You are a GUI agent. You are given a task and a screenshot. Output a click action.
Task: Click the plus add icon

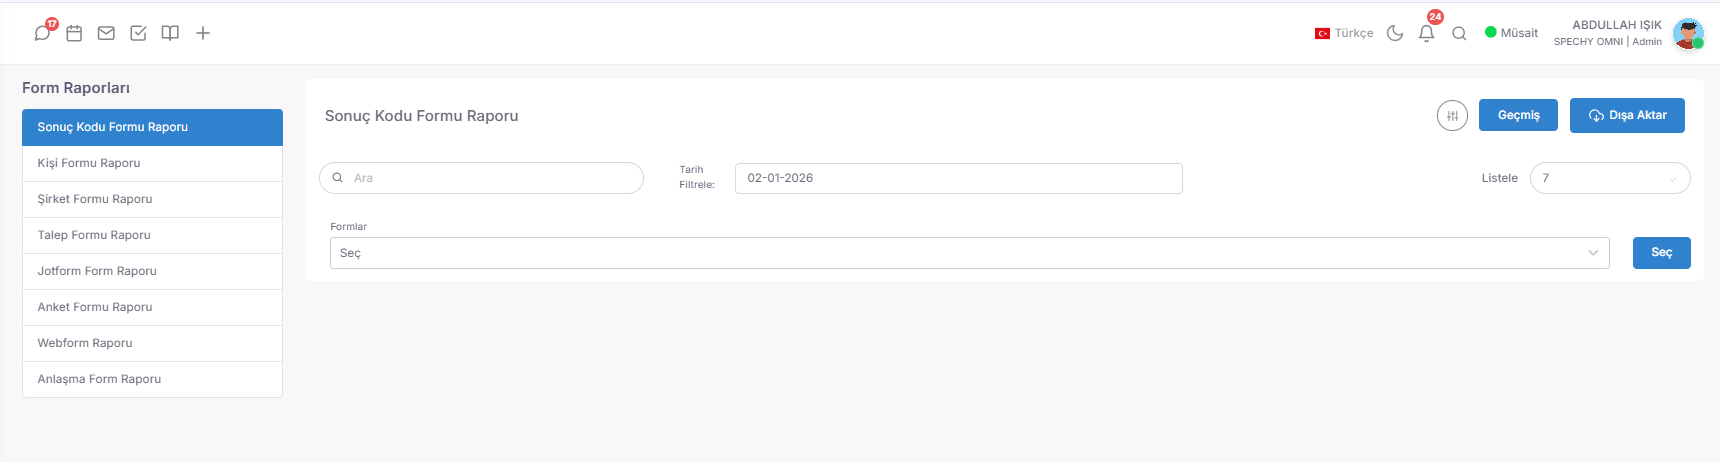[203, 33]
